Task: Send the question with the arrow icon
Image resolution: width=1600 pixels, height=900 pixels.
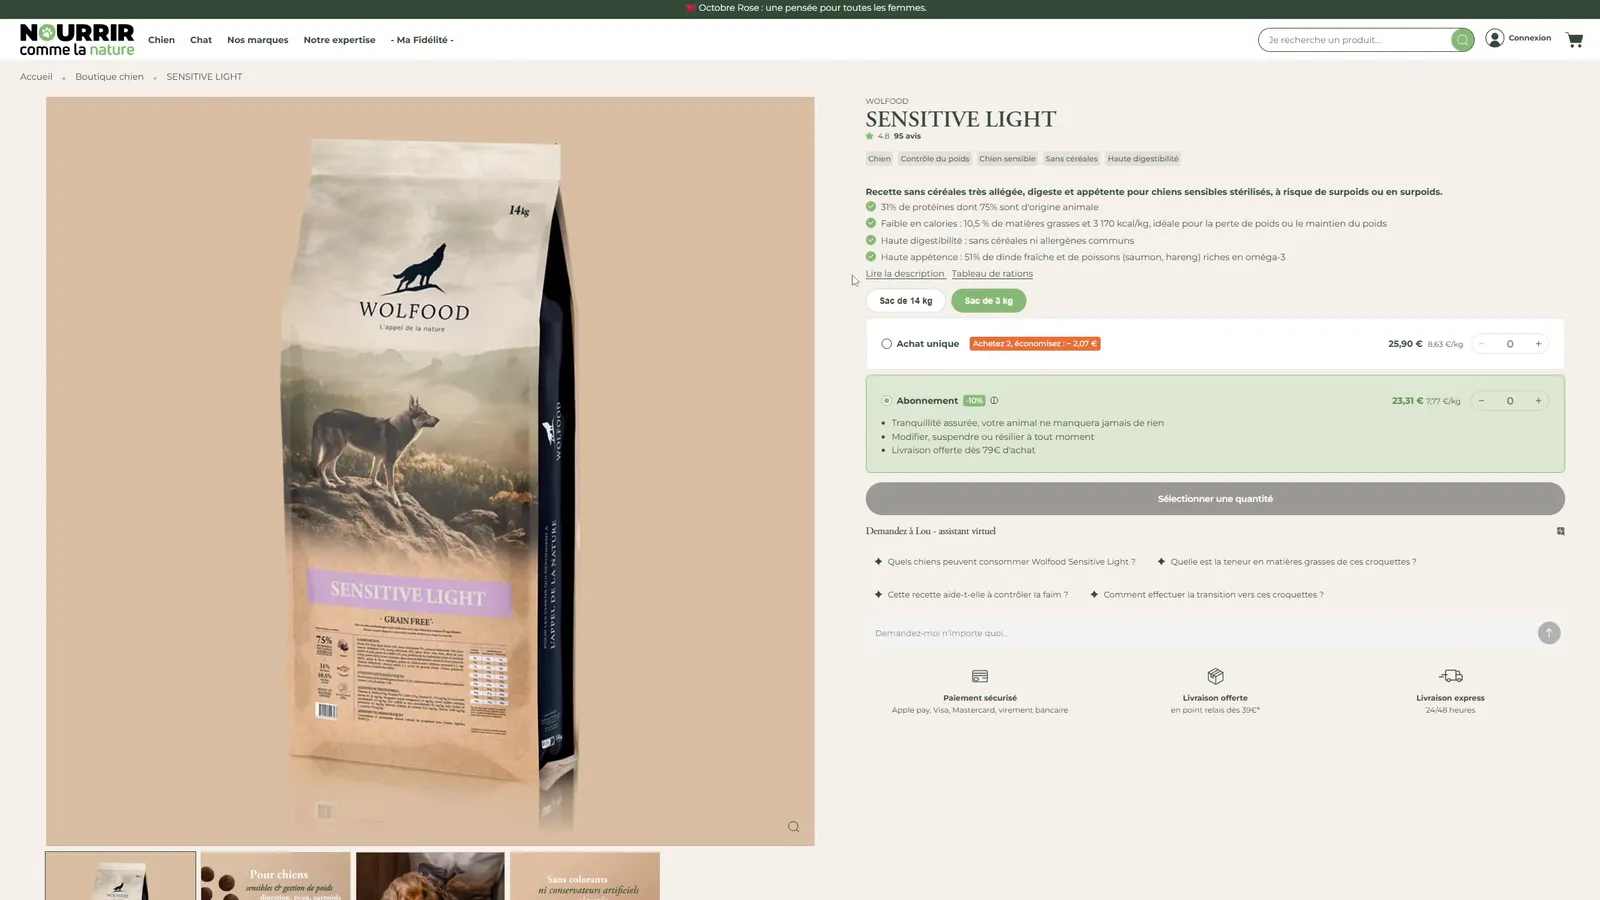Action: tap(1549, 633)
